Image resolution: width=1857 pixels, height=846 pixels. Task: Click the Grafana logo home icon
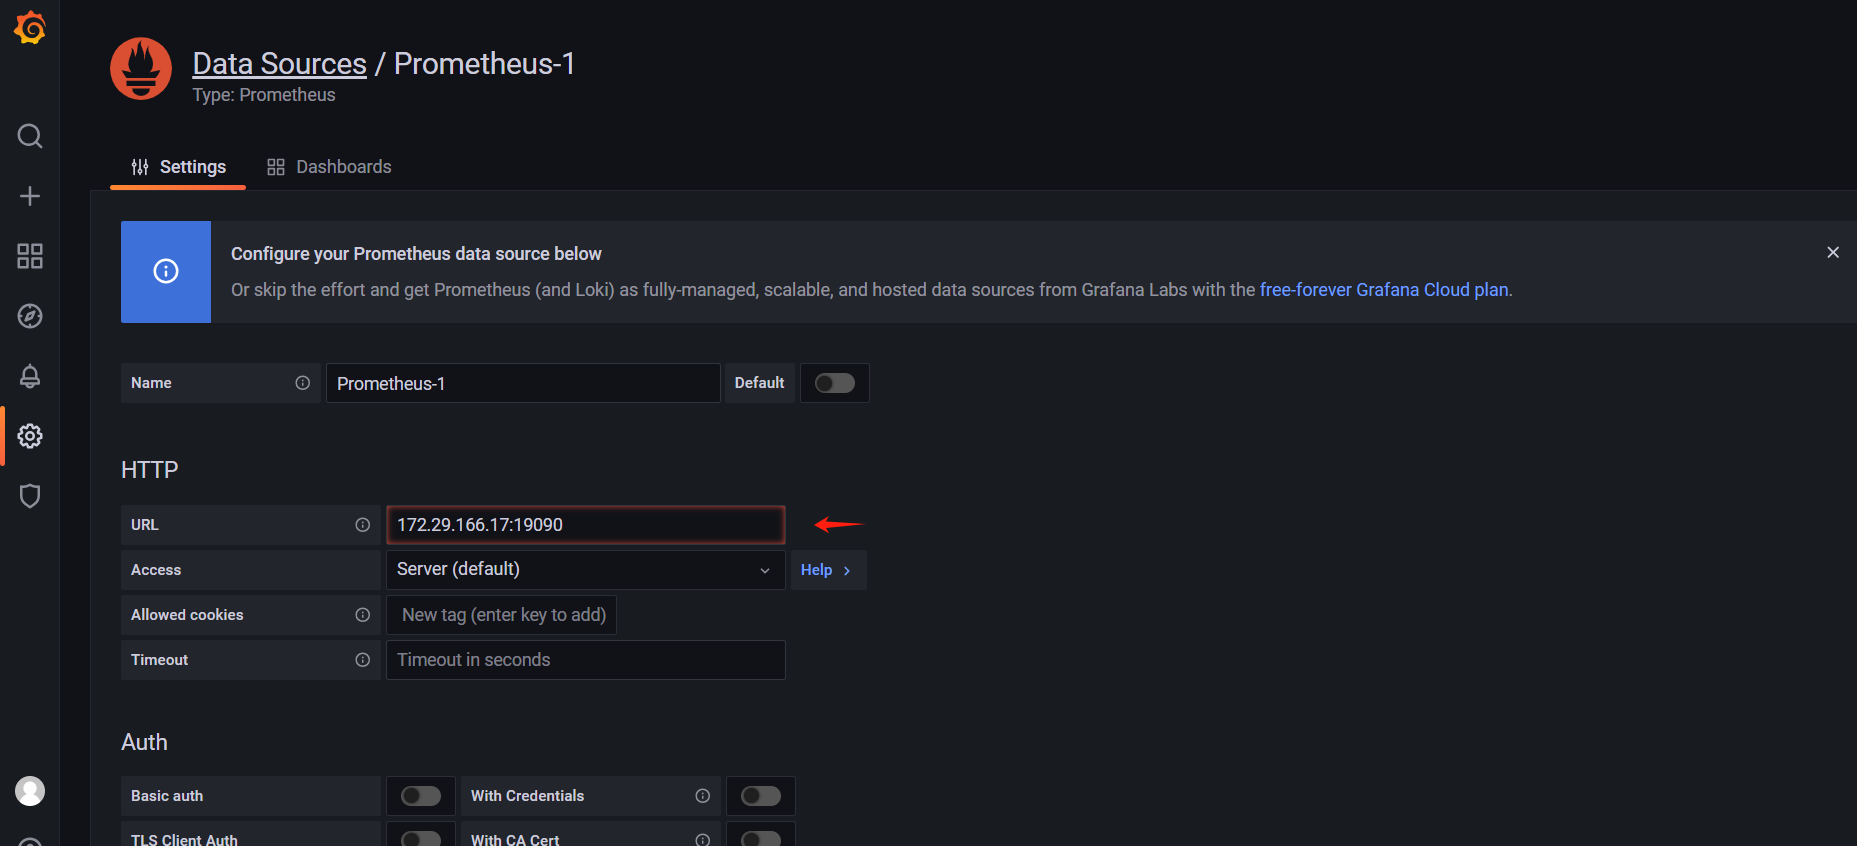(30, 28)
